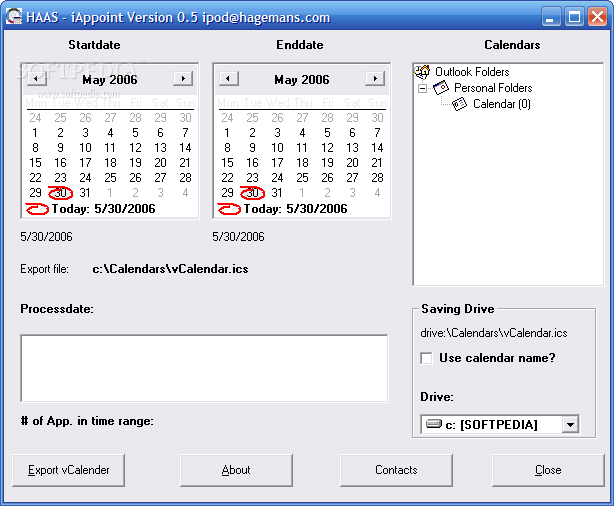Screen dimensions: 614x506
Task: Collapse the Personal Folders tree node
Action: (423, 88)
